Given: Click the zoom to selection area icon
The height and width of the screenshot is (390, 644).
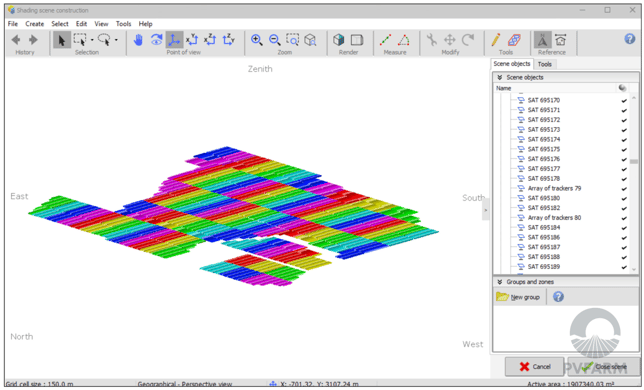Looking at the screenshot, I should point(292,40).
